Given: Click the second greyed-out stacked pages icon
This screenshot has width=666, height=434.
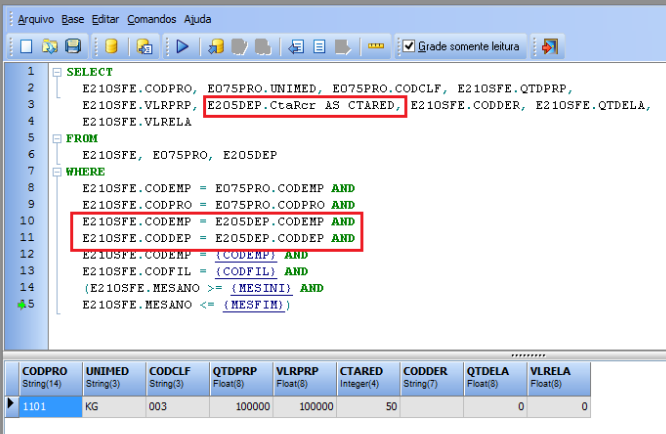Looking at the screenshot, I should click(263, 46).
